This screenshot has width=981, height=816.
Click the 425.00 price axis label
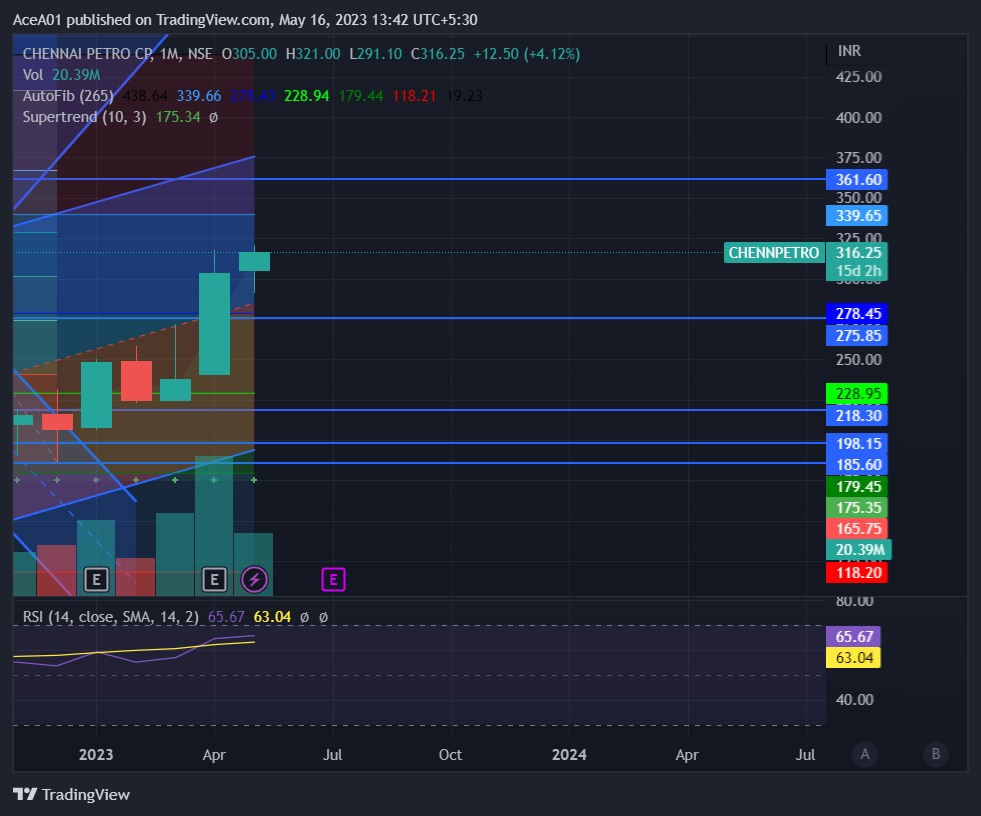pyautogui.click(x=858, y=77)
